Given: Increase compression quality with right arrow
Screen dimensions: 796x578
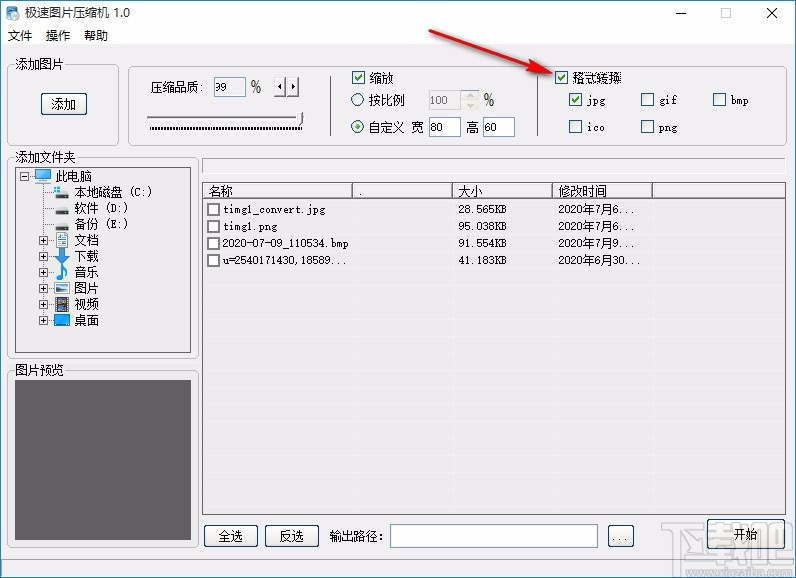Looking at the screenshot, I should pos(293,87).
